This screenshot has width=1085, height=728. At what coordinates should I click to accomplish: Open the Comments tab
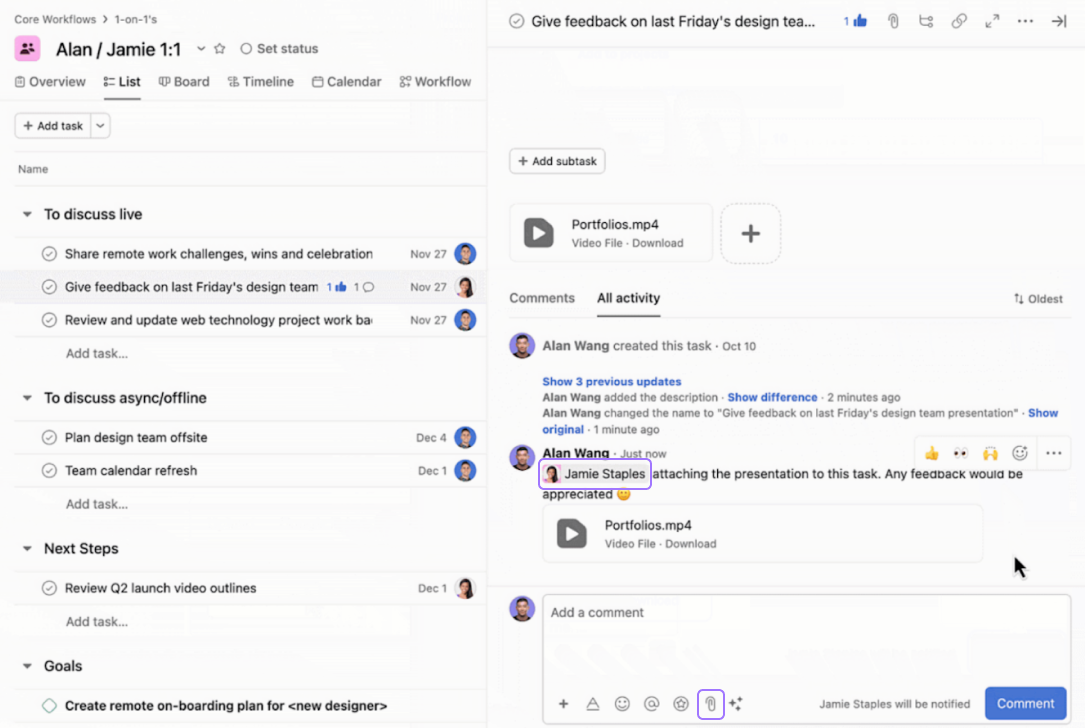pos(542,298)
